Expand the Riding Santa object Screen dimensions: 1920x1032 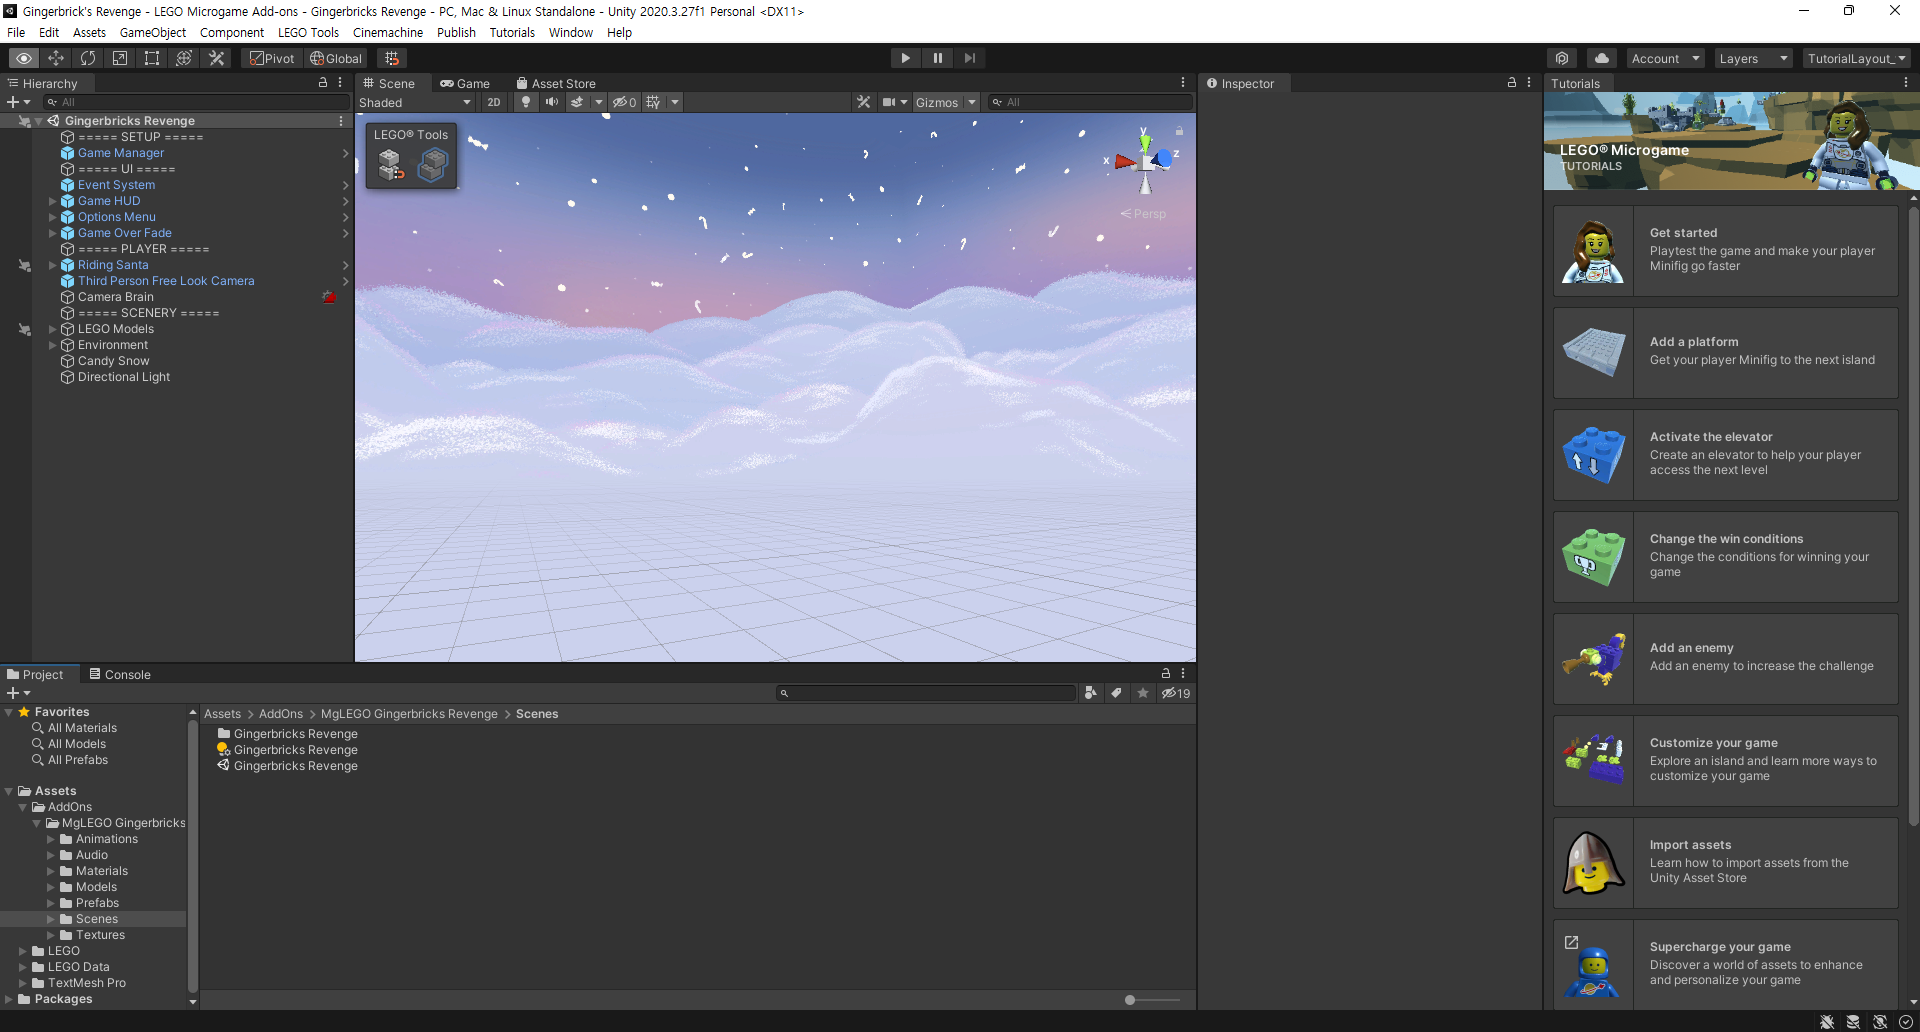pos(52,265)
